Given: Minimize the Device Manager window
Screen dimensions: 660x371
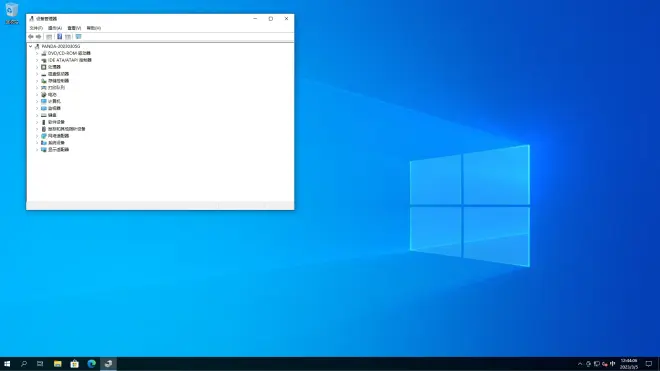Looking at the screenshot, I should pyautogui.click(x=255, y=19).
